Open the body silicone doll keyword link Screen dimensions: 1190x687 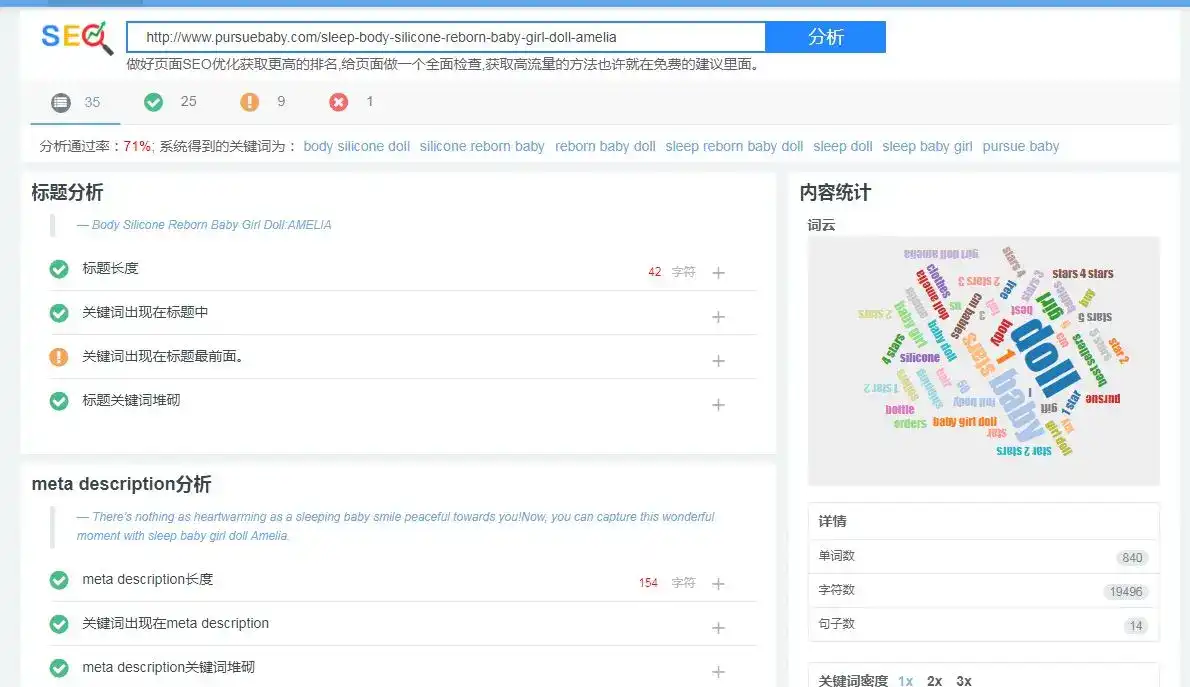(x=357, y=147)
